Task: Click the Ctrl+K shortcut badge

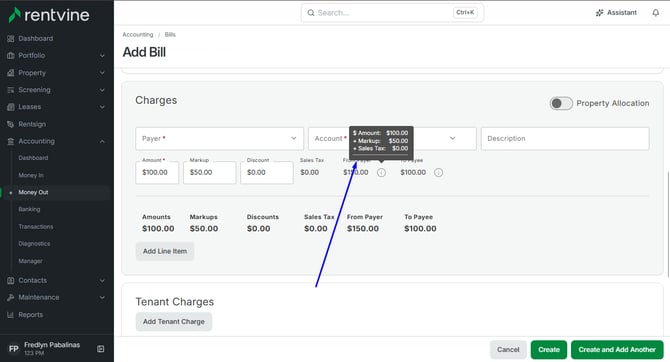Action: [465, 12]
